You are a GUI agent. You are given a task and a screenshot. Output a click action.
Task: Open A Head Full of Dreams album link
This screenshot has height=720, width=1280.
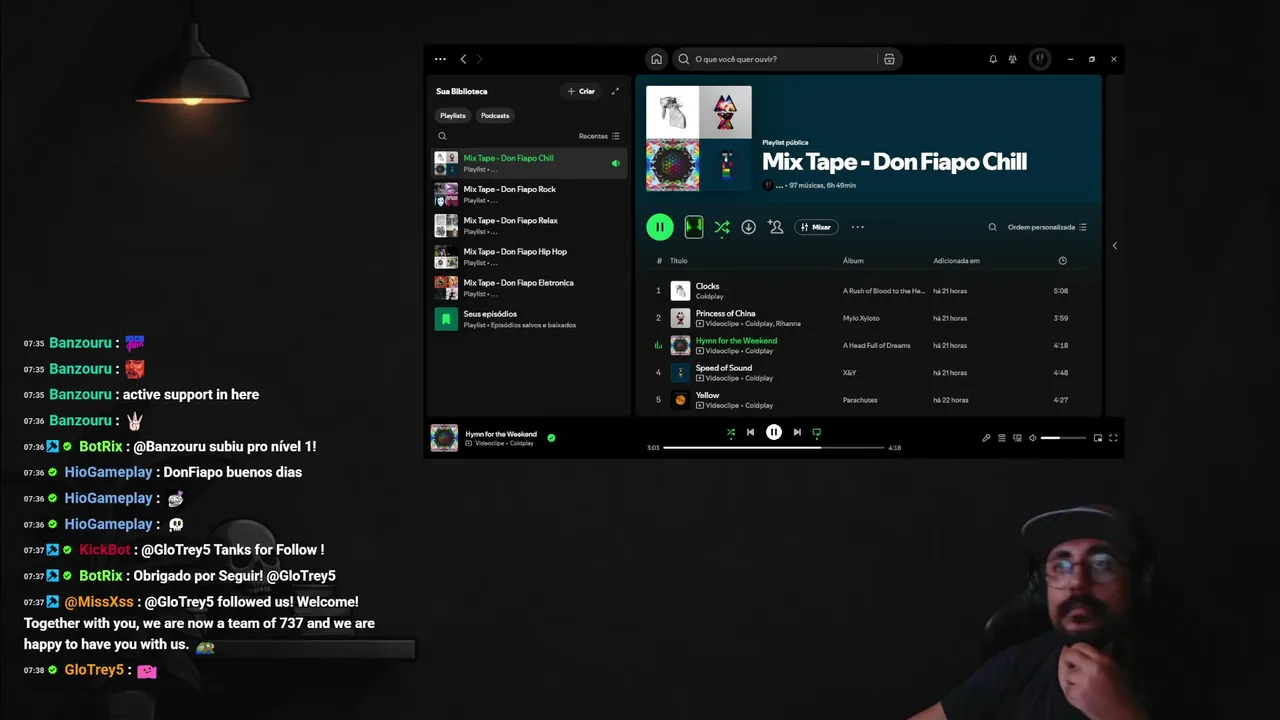[x=877, y=345]
